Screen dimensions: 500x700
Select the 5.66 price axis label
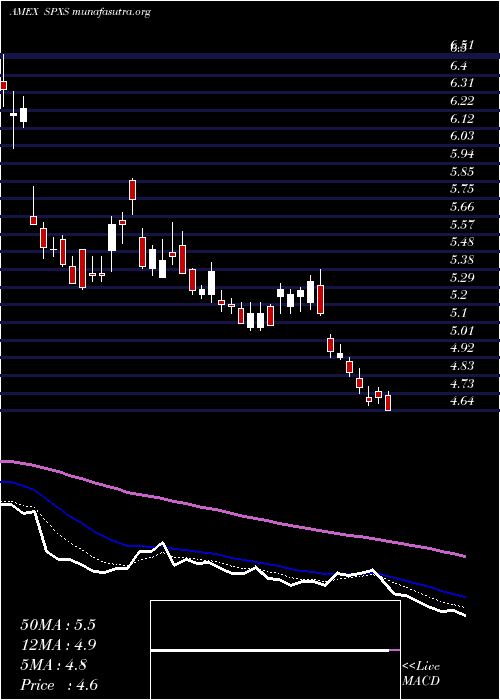point(462,207)
